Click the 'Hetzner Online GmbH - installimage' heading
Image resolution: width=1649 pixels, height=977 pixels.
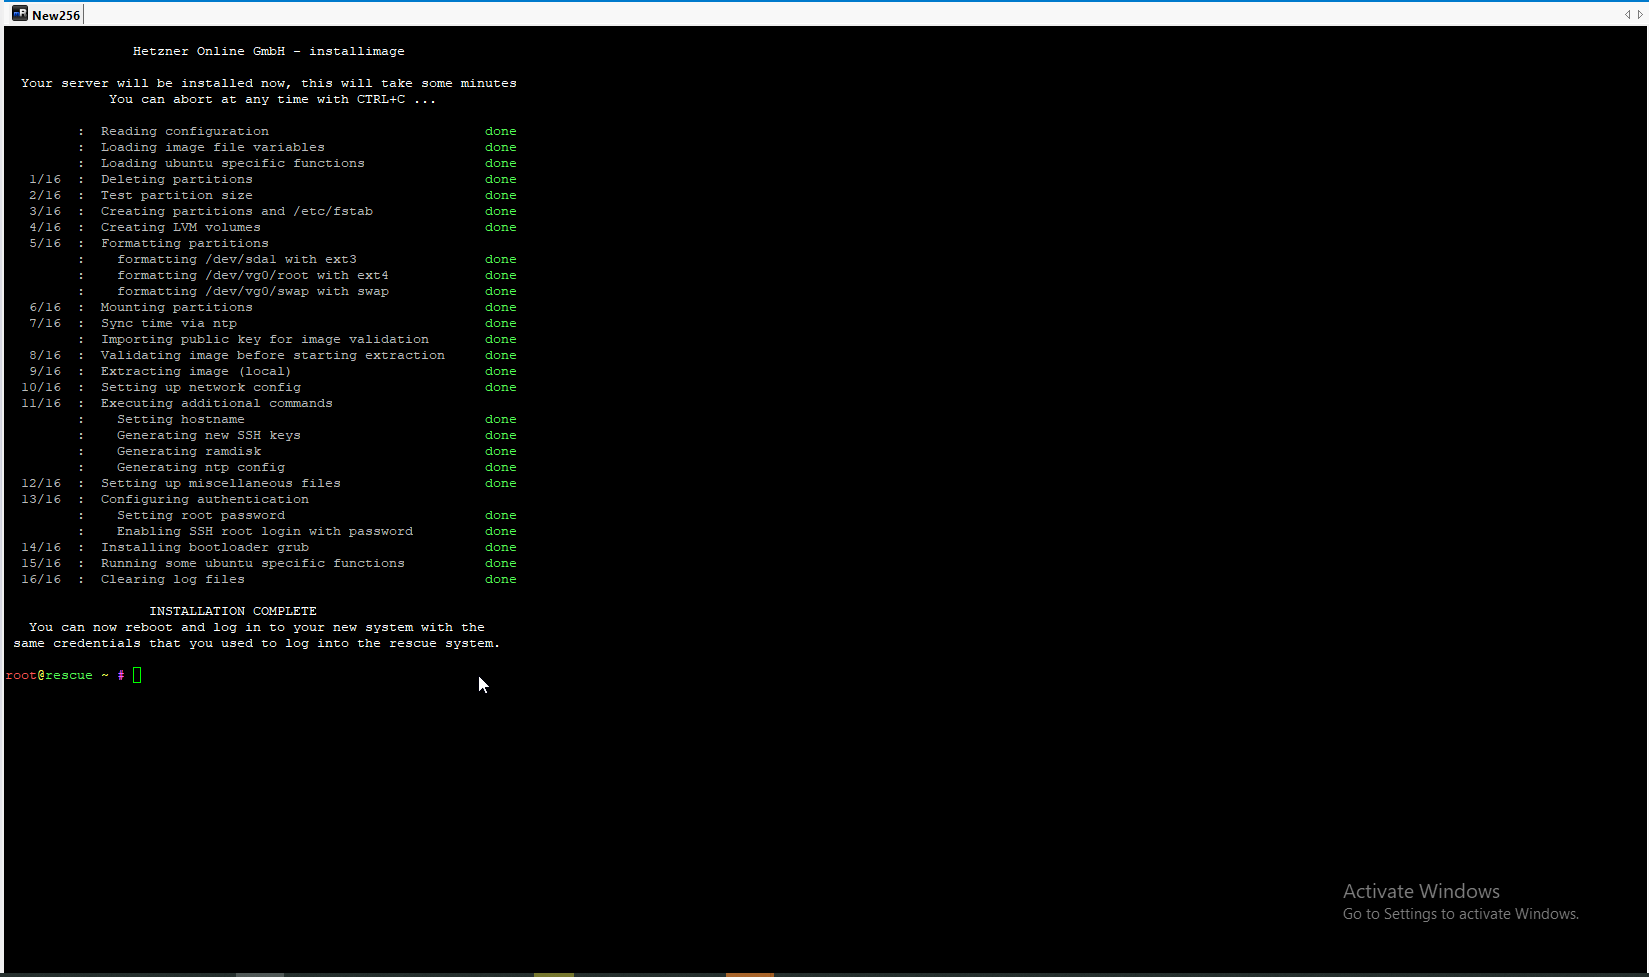[x=269, y=51]
